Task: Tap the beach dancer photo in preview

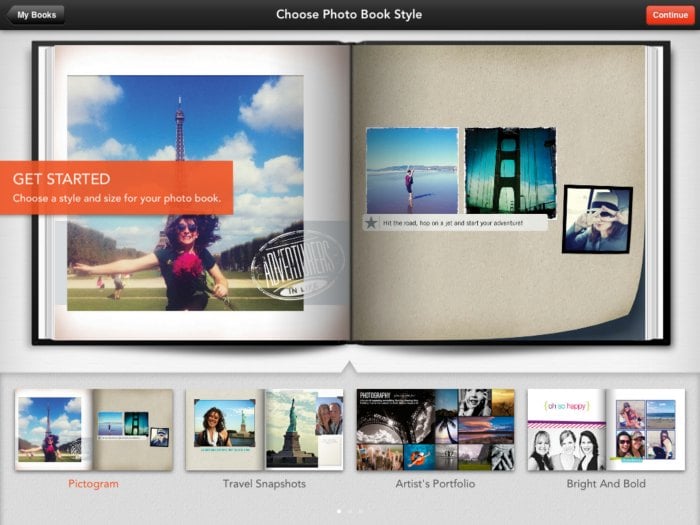Action: [412, 171]
